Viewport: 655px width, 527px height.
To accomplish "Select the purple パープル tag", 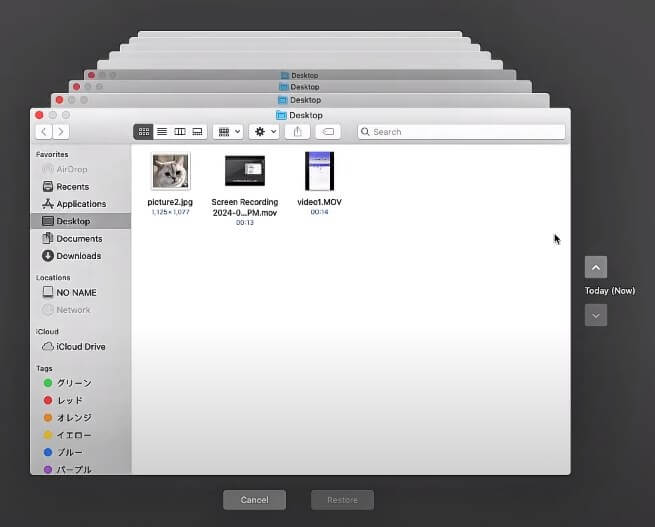I will pyautogui.click(x=81, y=469).
